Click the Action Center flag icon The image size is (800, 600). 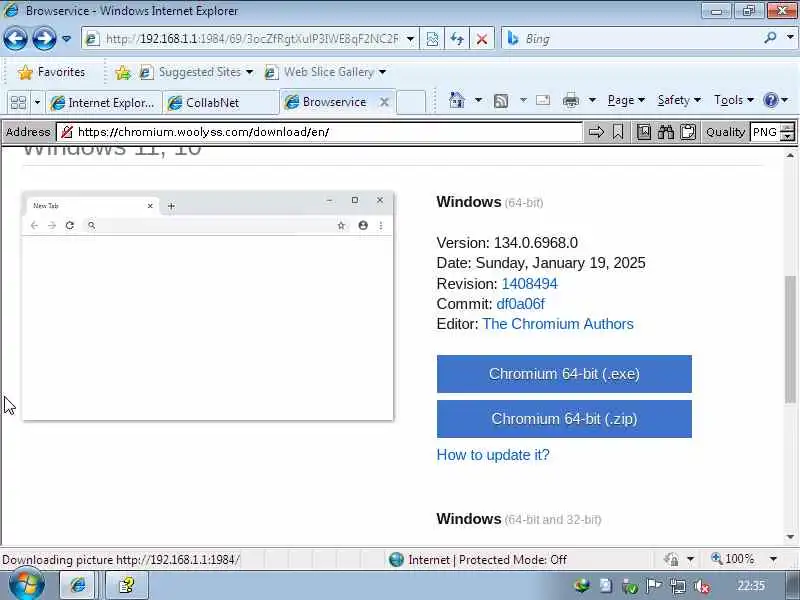[654, 586]
